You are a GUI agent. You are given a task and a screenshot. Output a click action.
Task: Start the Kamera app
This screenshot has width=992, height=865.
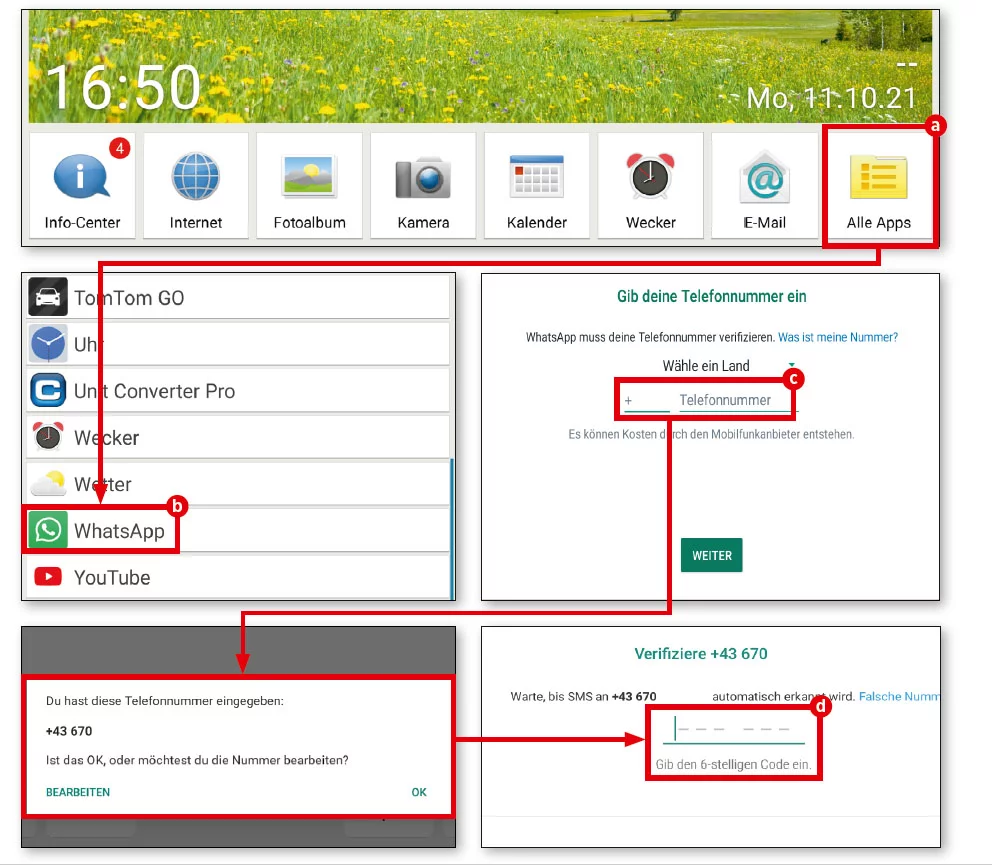point(423,186)
